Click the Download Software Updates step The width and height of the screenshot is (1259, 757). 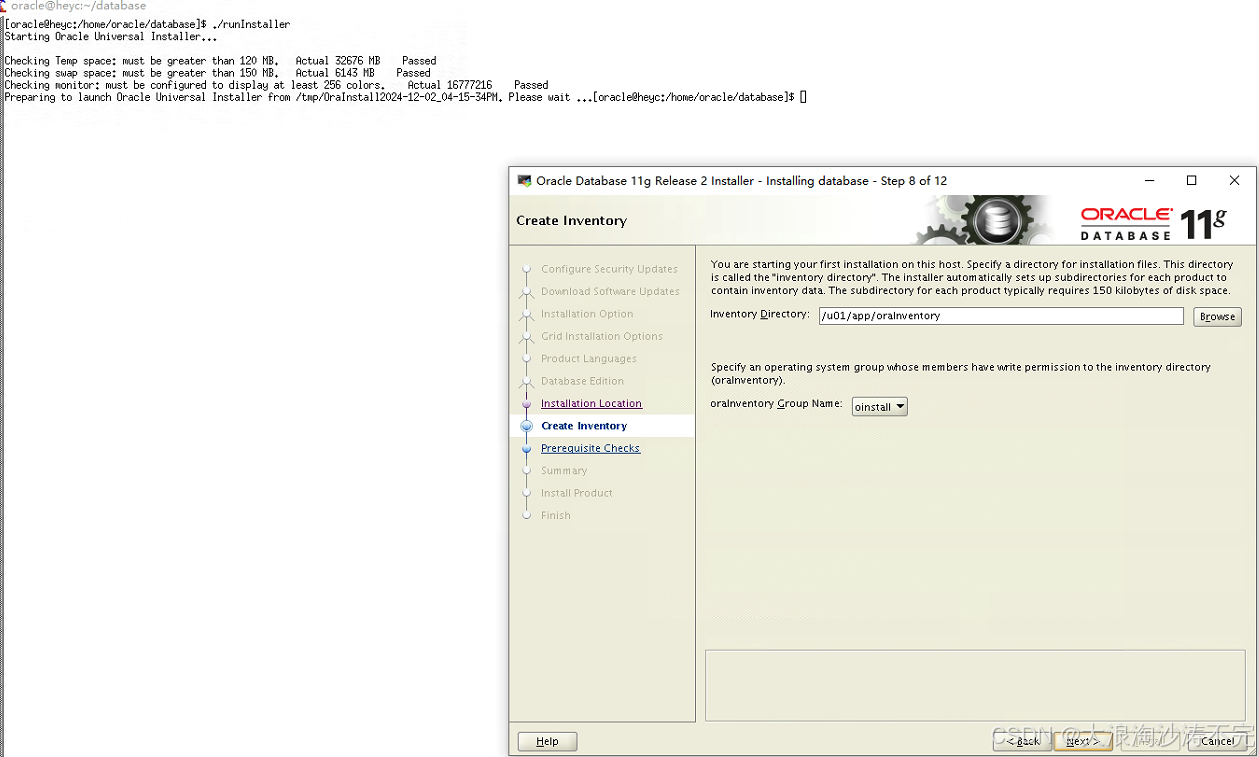(610, 292)
